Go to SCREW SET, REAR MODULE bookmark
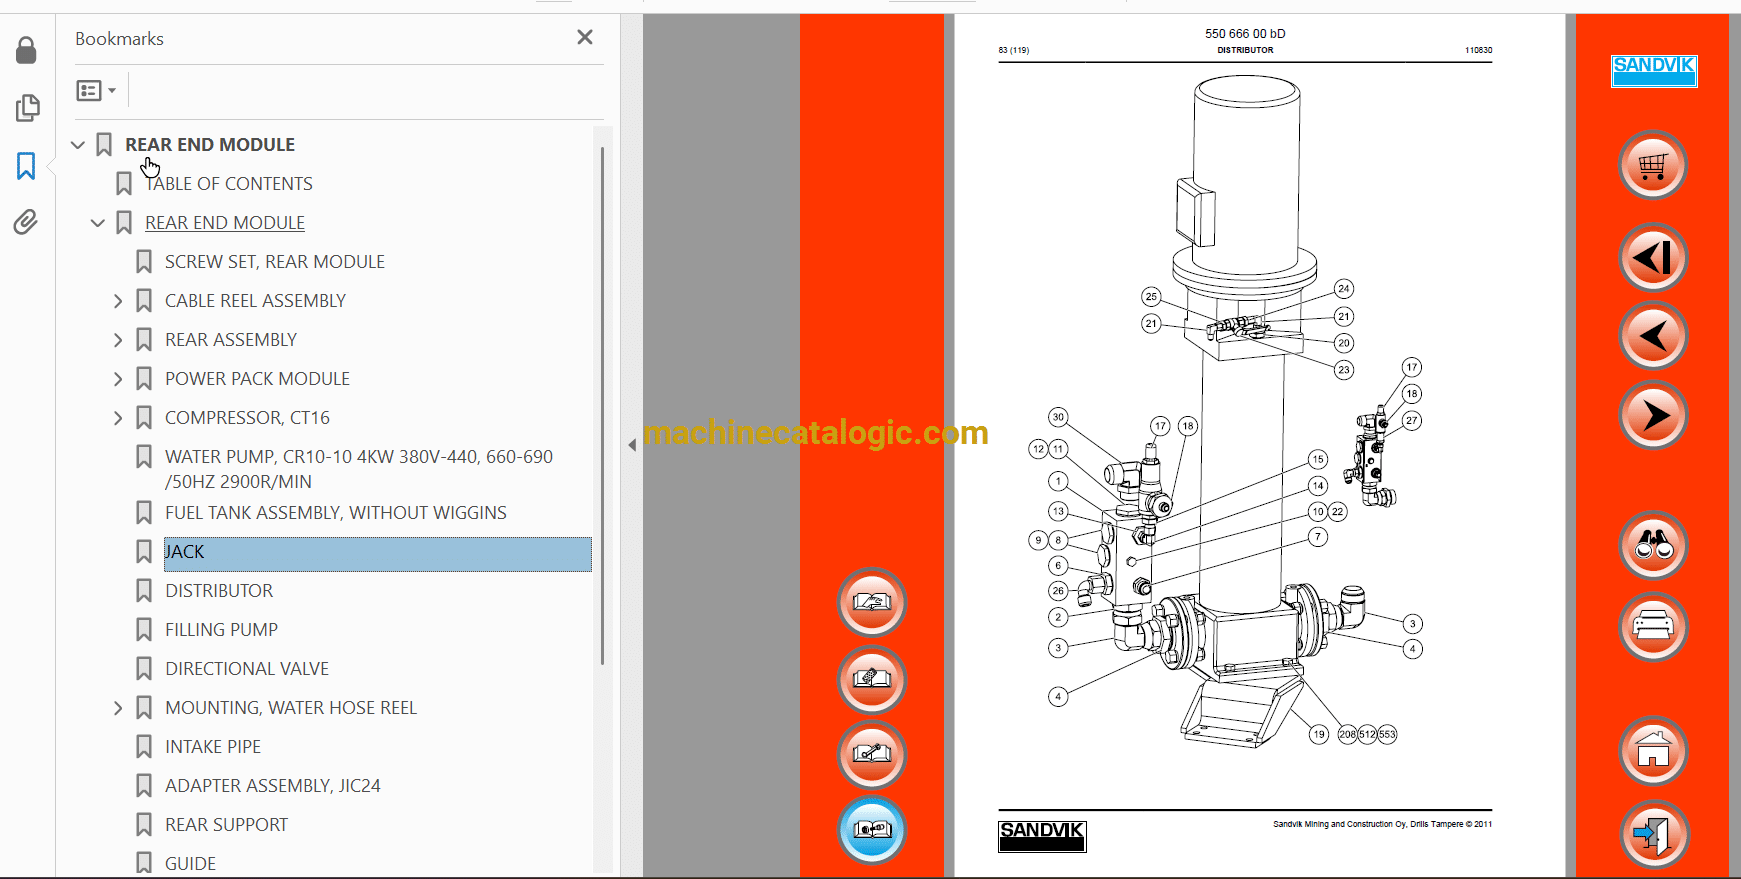The image size is (1741, 879). click(x=275, y=262)
